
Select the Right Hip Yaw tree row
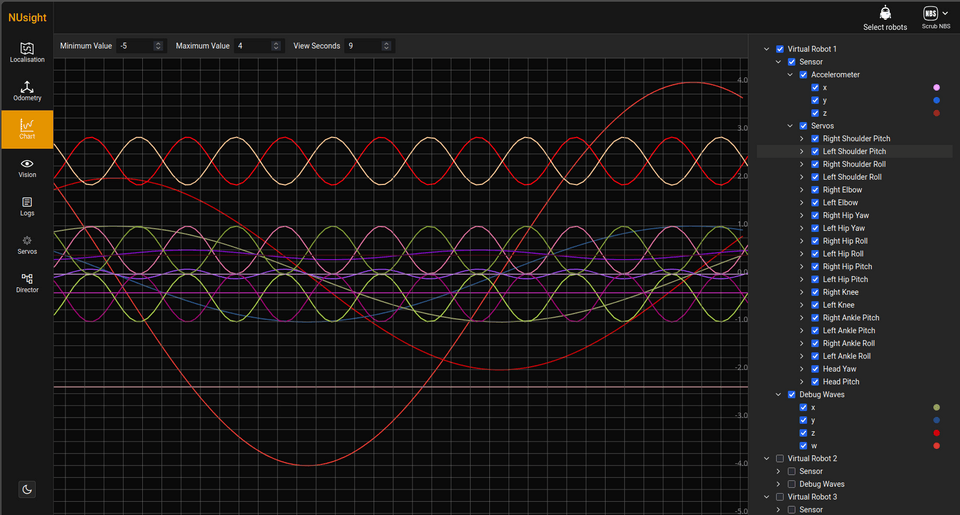click(x=855, y=216)
